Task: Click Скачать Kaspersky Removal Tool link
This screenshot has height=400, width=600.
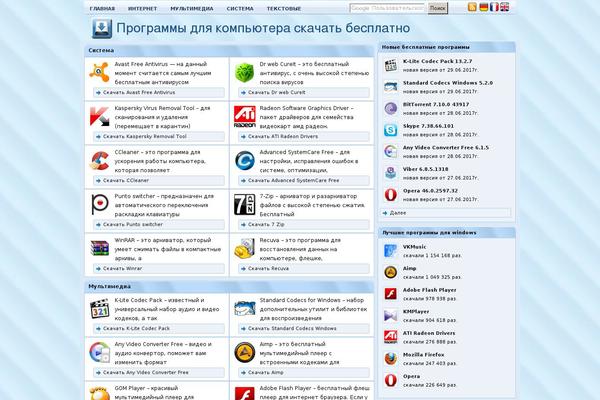Action: (158, 137)
